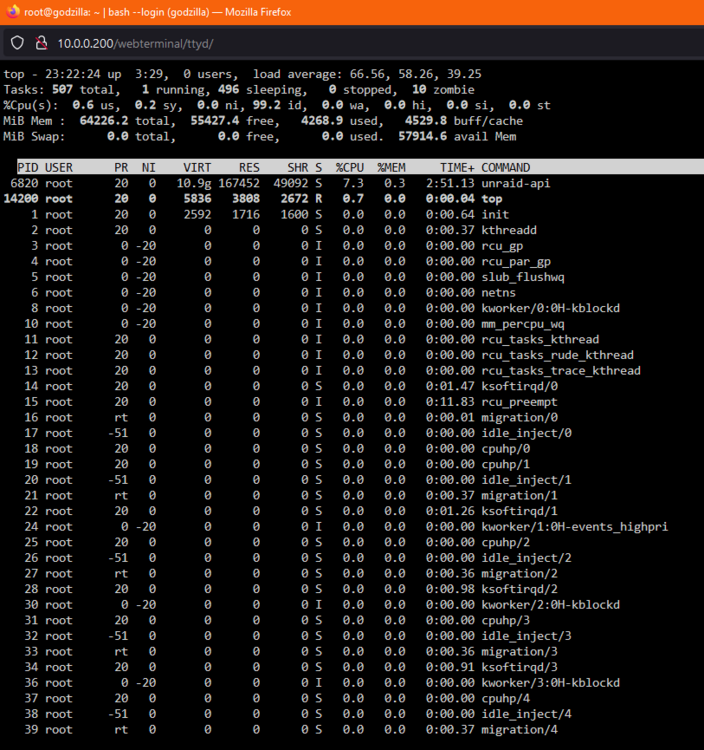The height and width of the screenshot is (750, 704).
Task: Click the kworker/0:0H-kblockd command
Action: tap(550, 308)
